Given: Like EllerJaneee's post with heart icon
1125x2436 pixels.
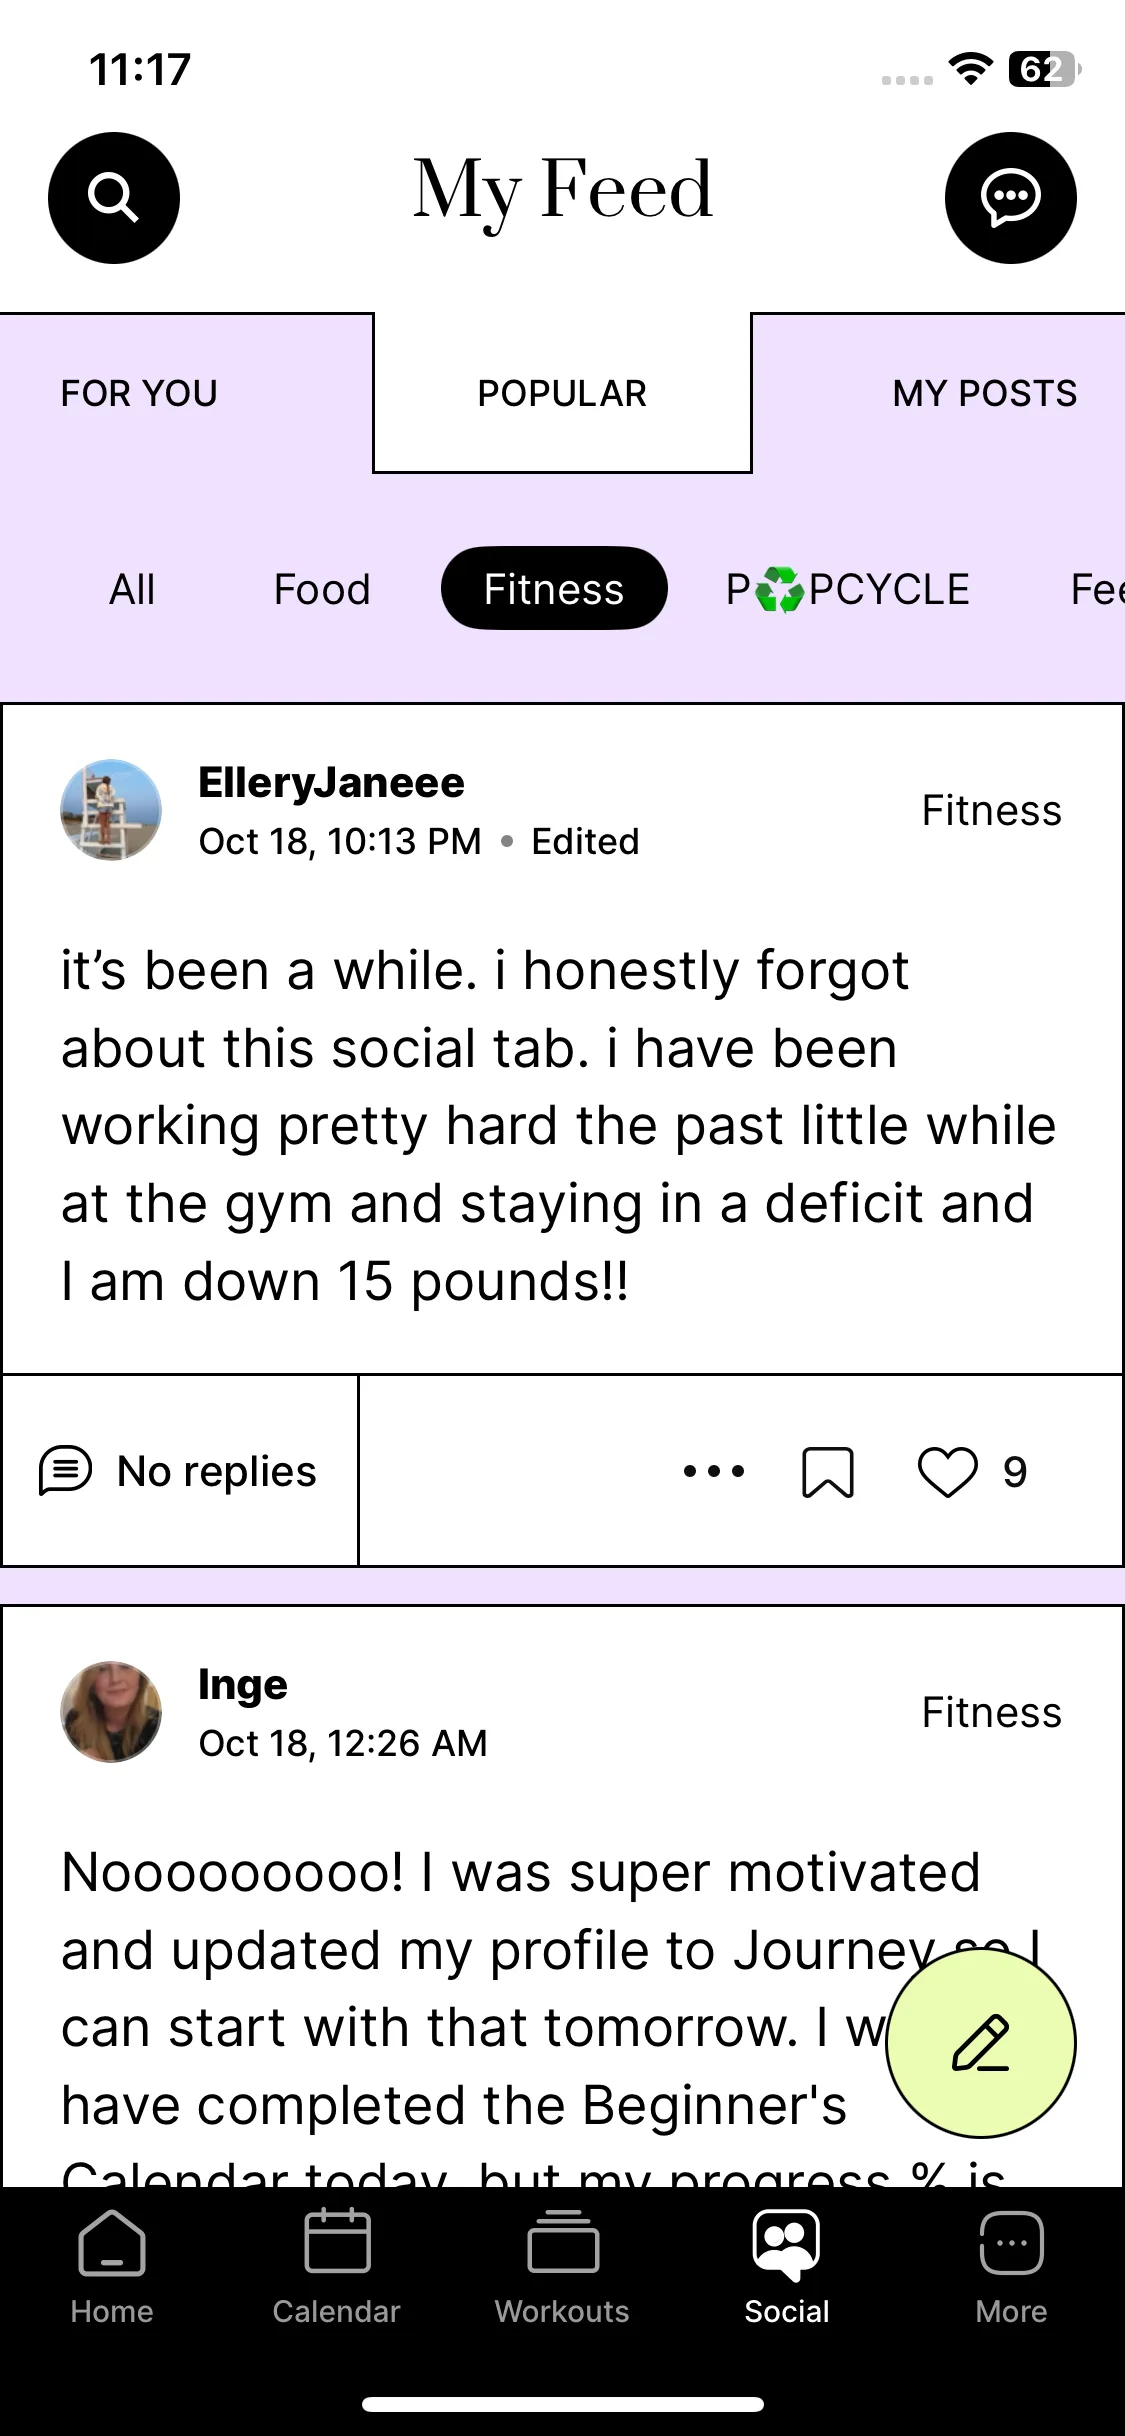Looking at the screenshot, I should click(947, 1472).
